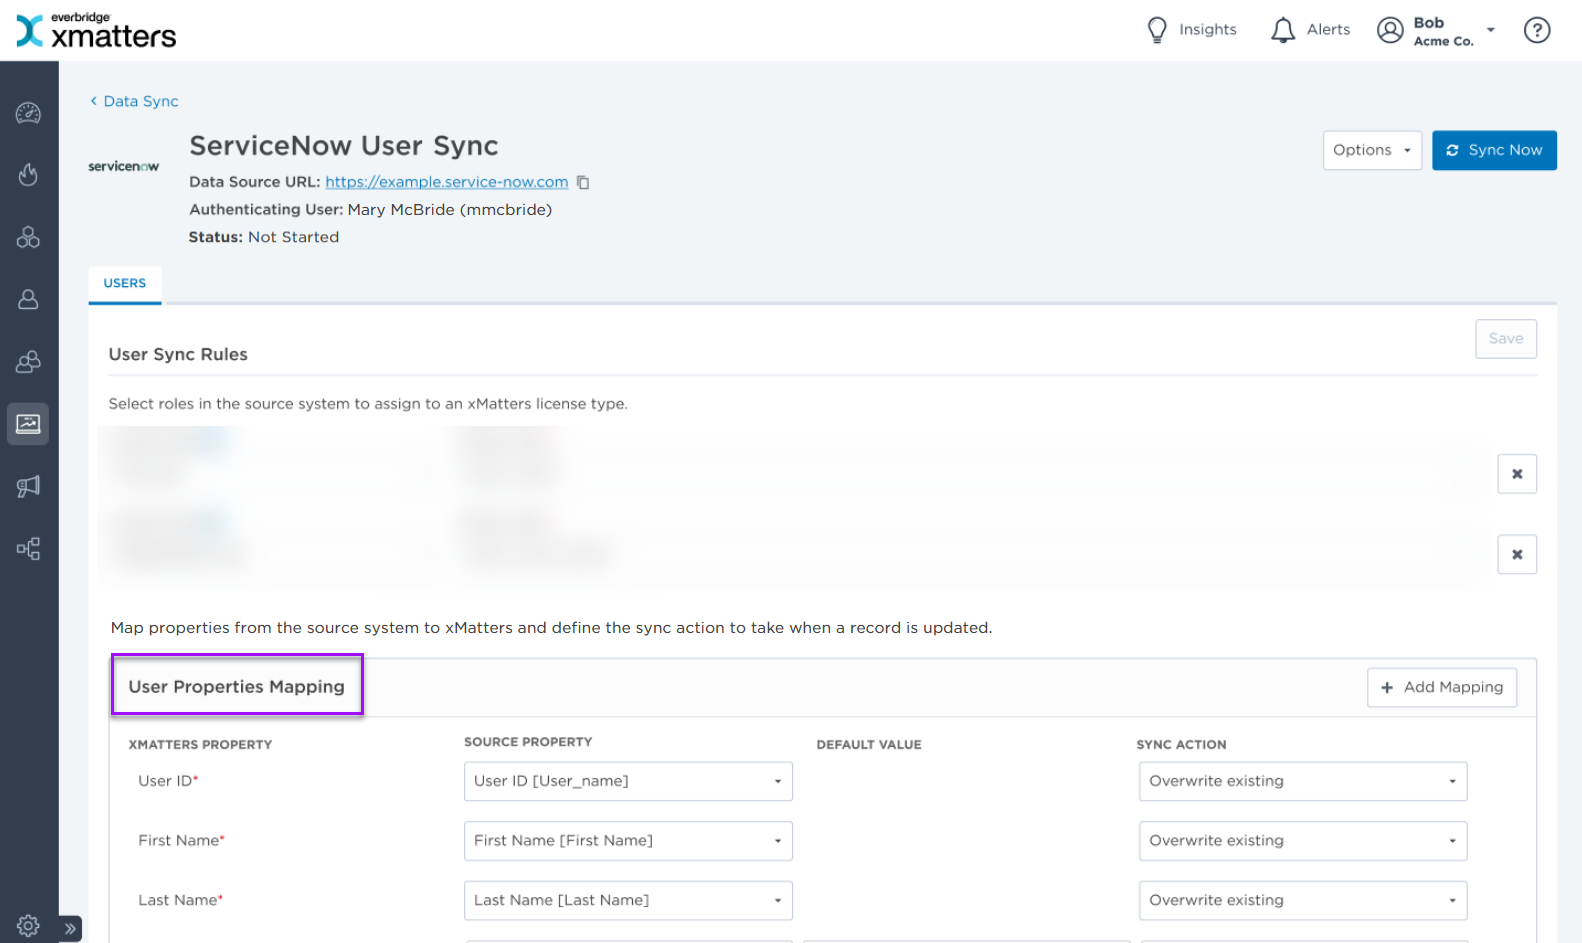1582x943 pixels.
Task: Open the First Name sync action dropdown
Action: tap(1302, 841)
